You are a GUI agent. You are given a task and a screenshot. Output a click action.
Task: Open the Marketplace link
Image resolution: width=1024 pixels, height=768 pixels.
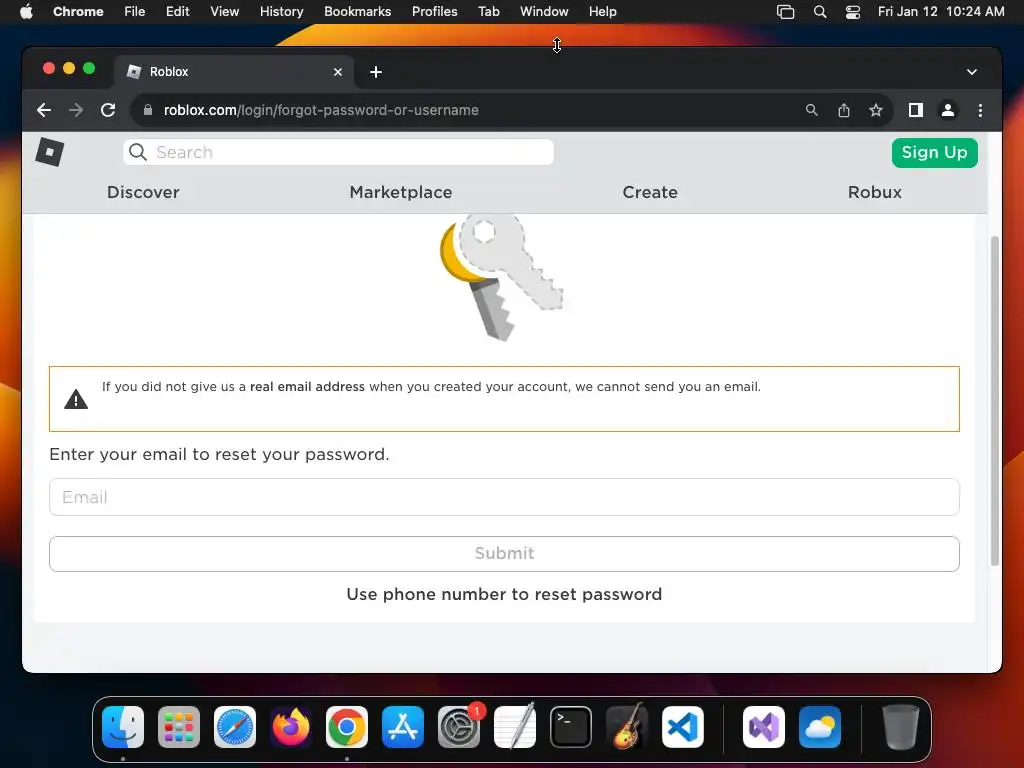[400, 193]
